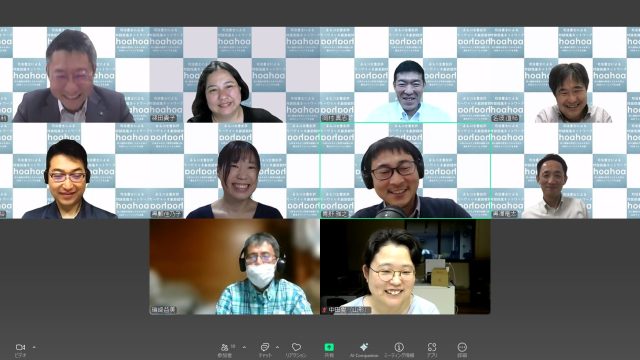The height and width of the screenshot is (360, 640).
Task: Click the 中田 participant name label
Action: click(349, 310)
